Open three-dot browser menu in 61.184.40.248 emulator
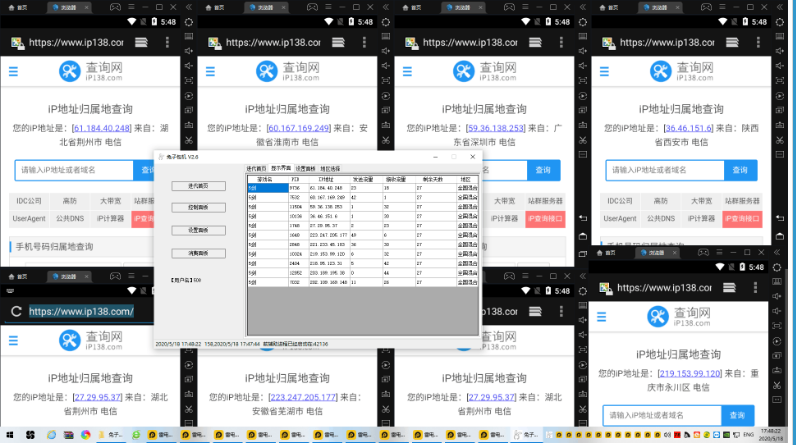This screenshot has height=445, width=796. 167,43
